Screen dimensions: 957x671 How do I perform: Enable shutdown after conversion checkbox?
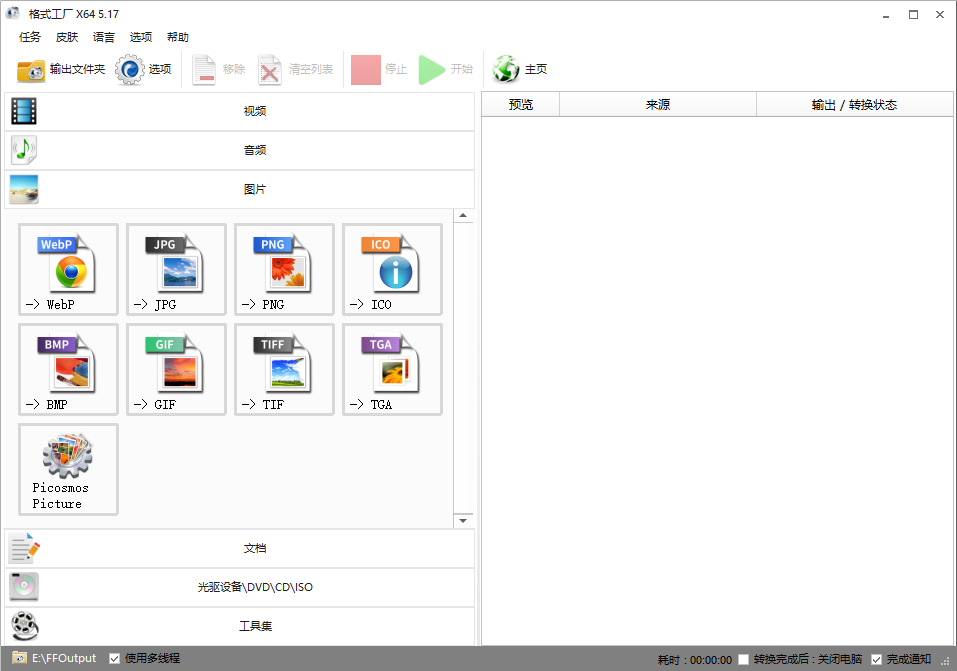[x=743, y=659]
